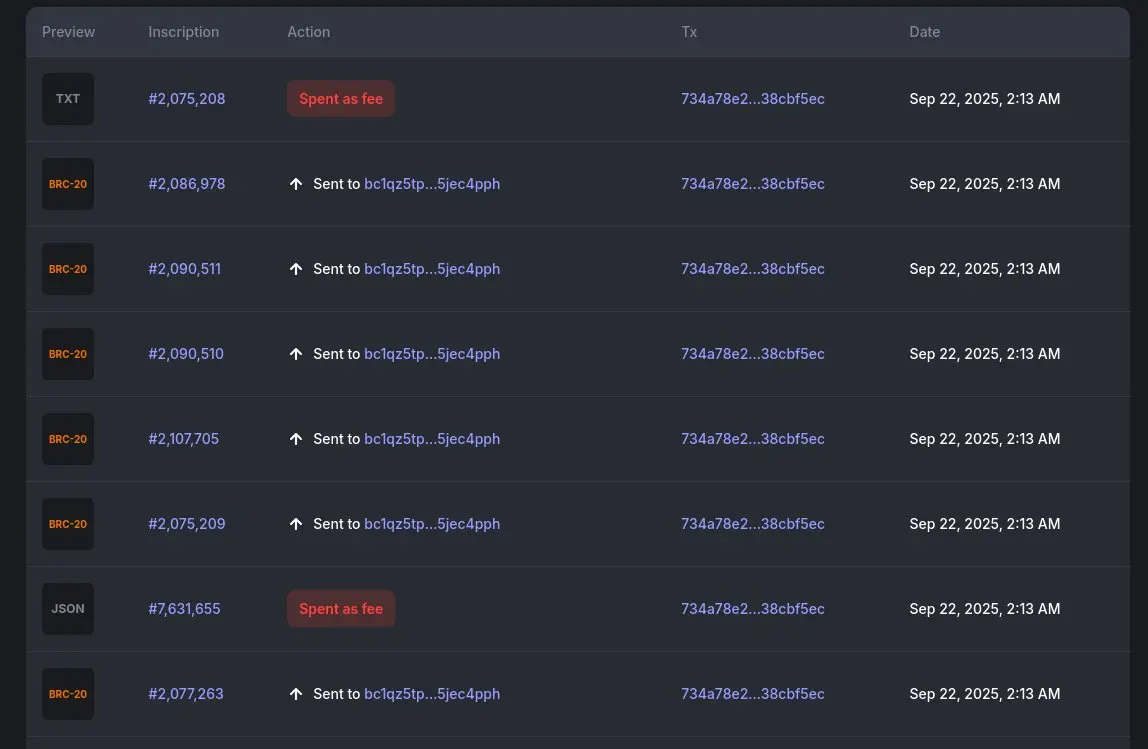Open BRC-20 preview icon for inscription #2,107,705
The image size is (1148, 749).
point(68,439)
